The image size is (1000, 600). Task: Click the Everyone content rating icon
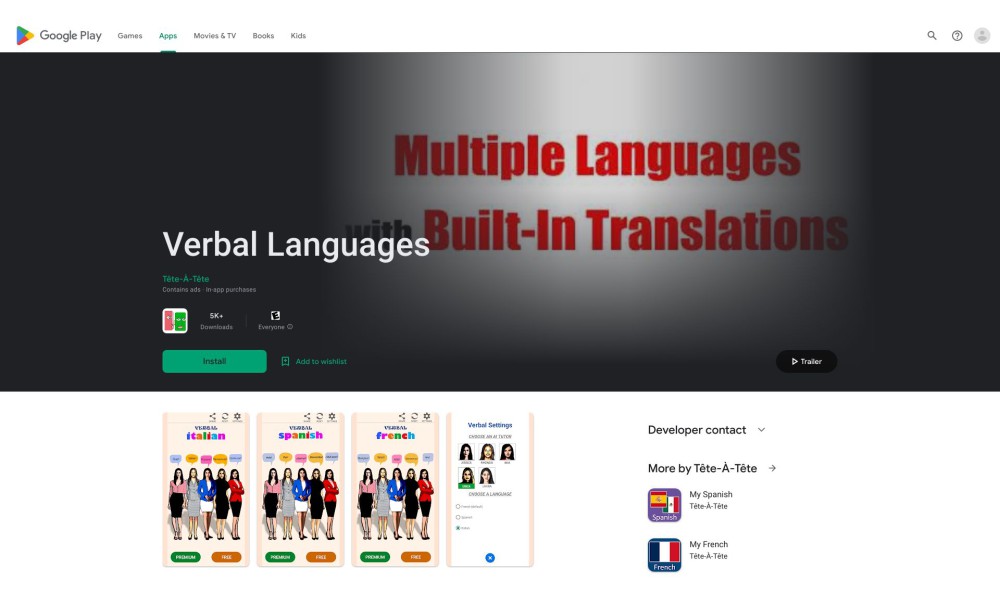(275, 316)
